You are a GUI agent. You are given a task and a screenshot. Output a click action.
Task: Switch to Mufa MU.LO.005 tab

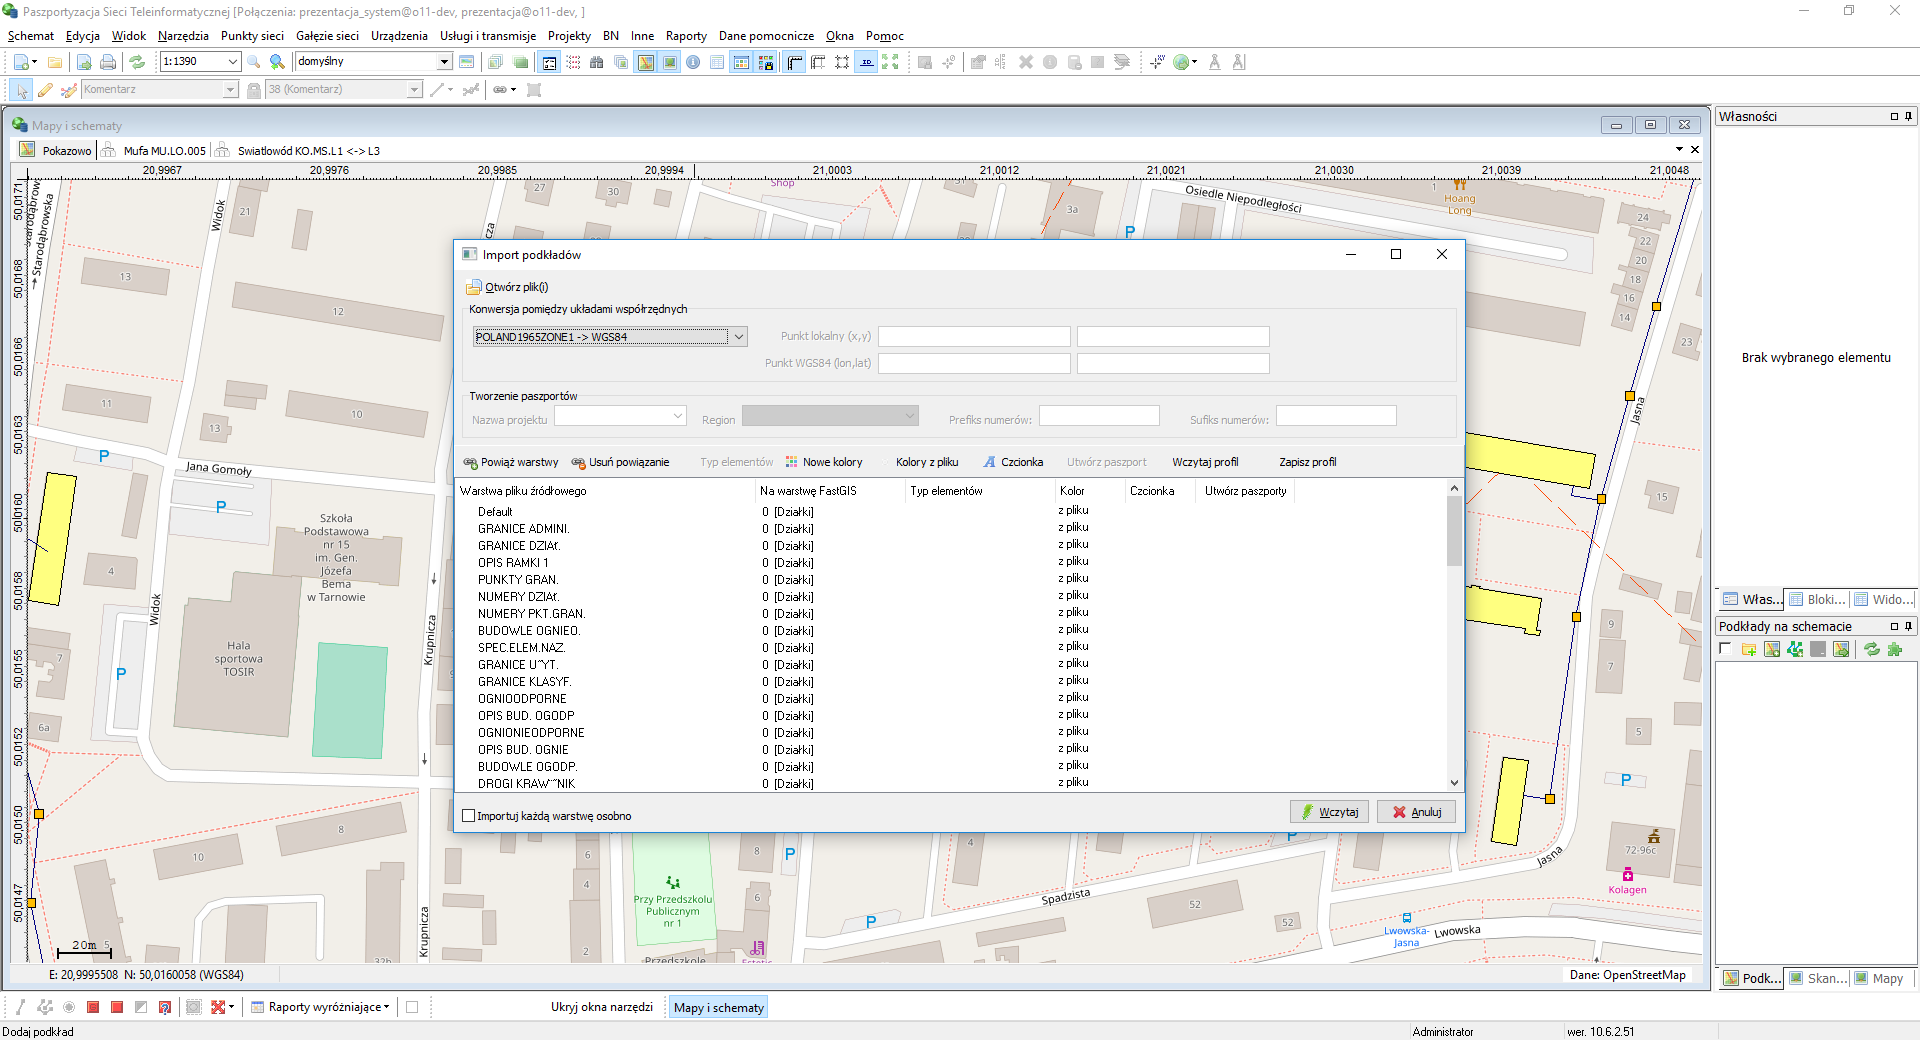tap(155, 151)
